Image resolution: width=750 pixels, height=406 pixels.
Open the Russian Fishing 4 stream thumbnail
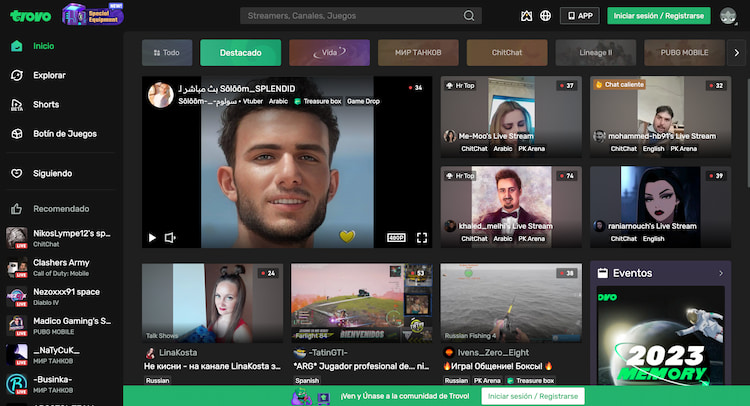click(x=511, y=303)
